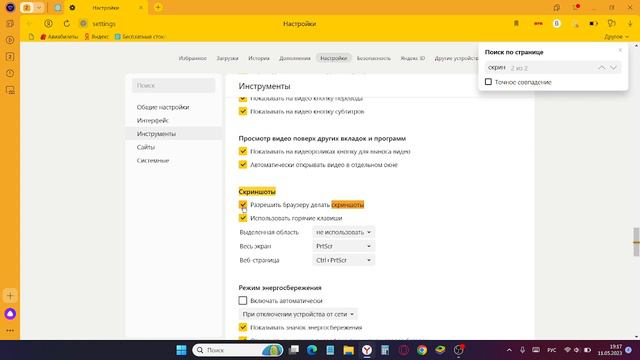
Task: Switch to Избранное tab
Action: click(193, 58)
